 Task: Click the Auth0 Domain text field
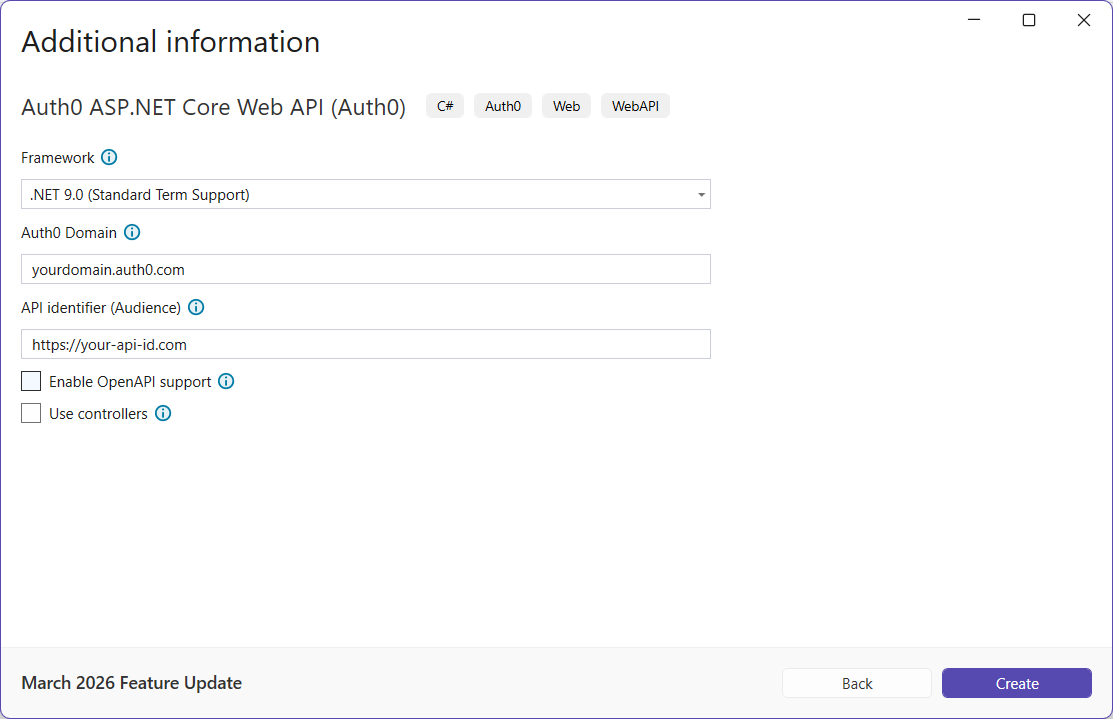pos(366,269)
